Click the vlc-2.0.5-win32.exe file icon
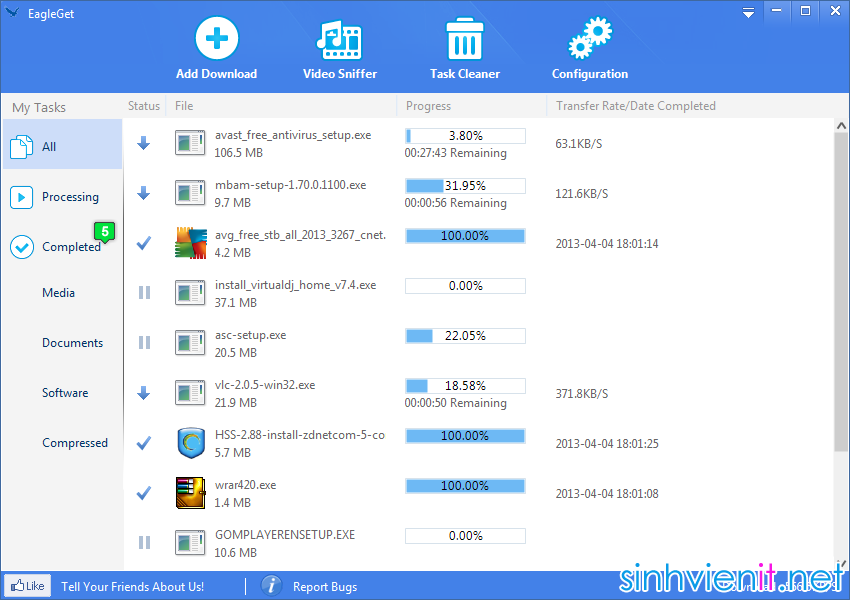Viewport: 850px width, 600px height. (x=190, y=393)
